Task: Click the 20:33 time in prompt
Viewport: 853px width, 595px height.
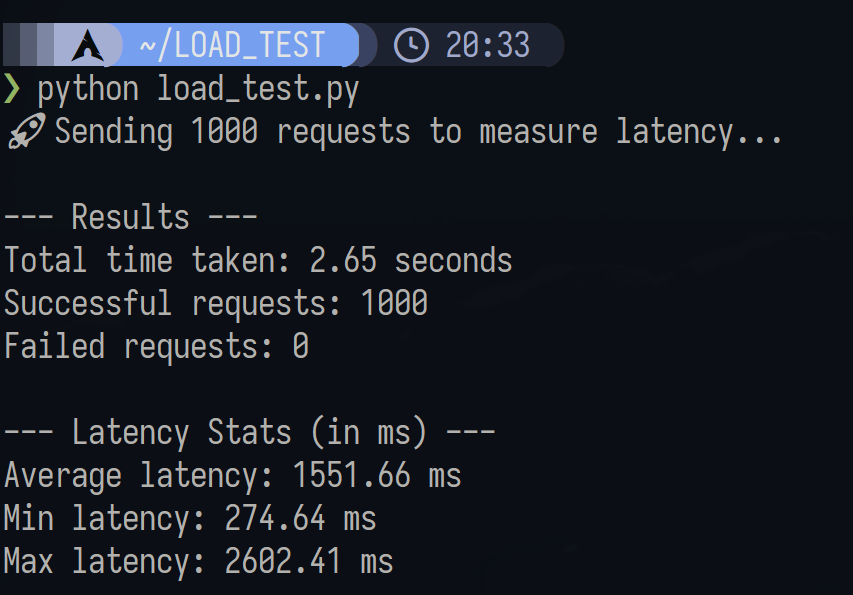Action: pyautogui.click(x=488, y=45)
